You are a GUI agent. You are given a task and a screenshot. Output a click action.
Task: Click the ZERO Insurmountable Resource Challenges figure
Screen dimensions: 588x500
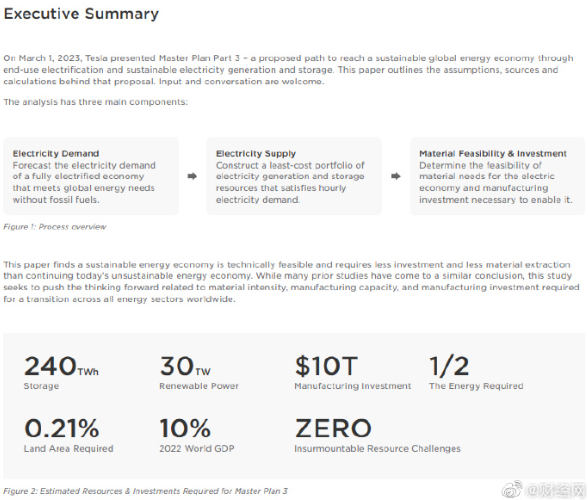pyautogui.click(x=377, y=435)
